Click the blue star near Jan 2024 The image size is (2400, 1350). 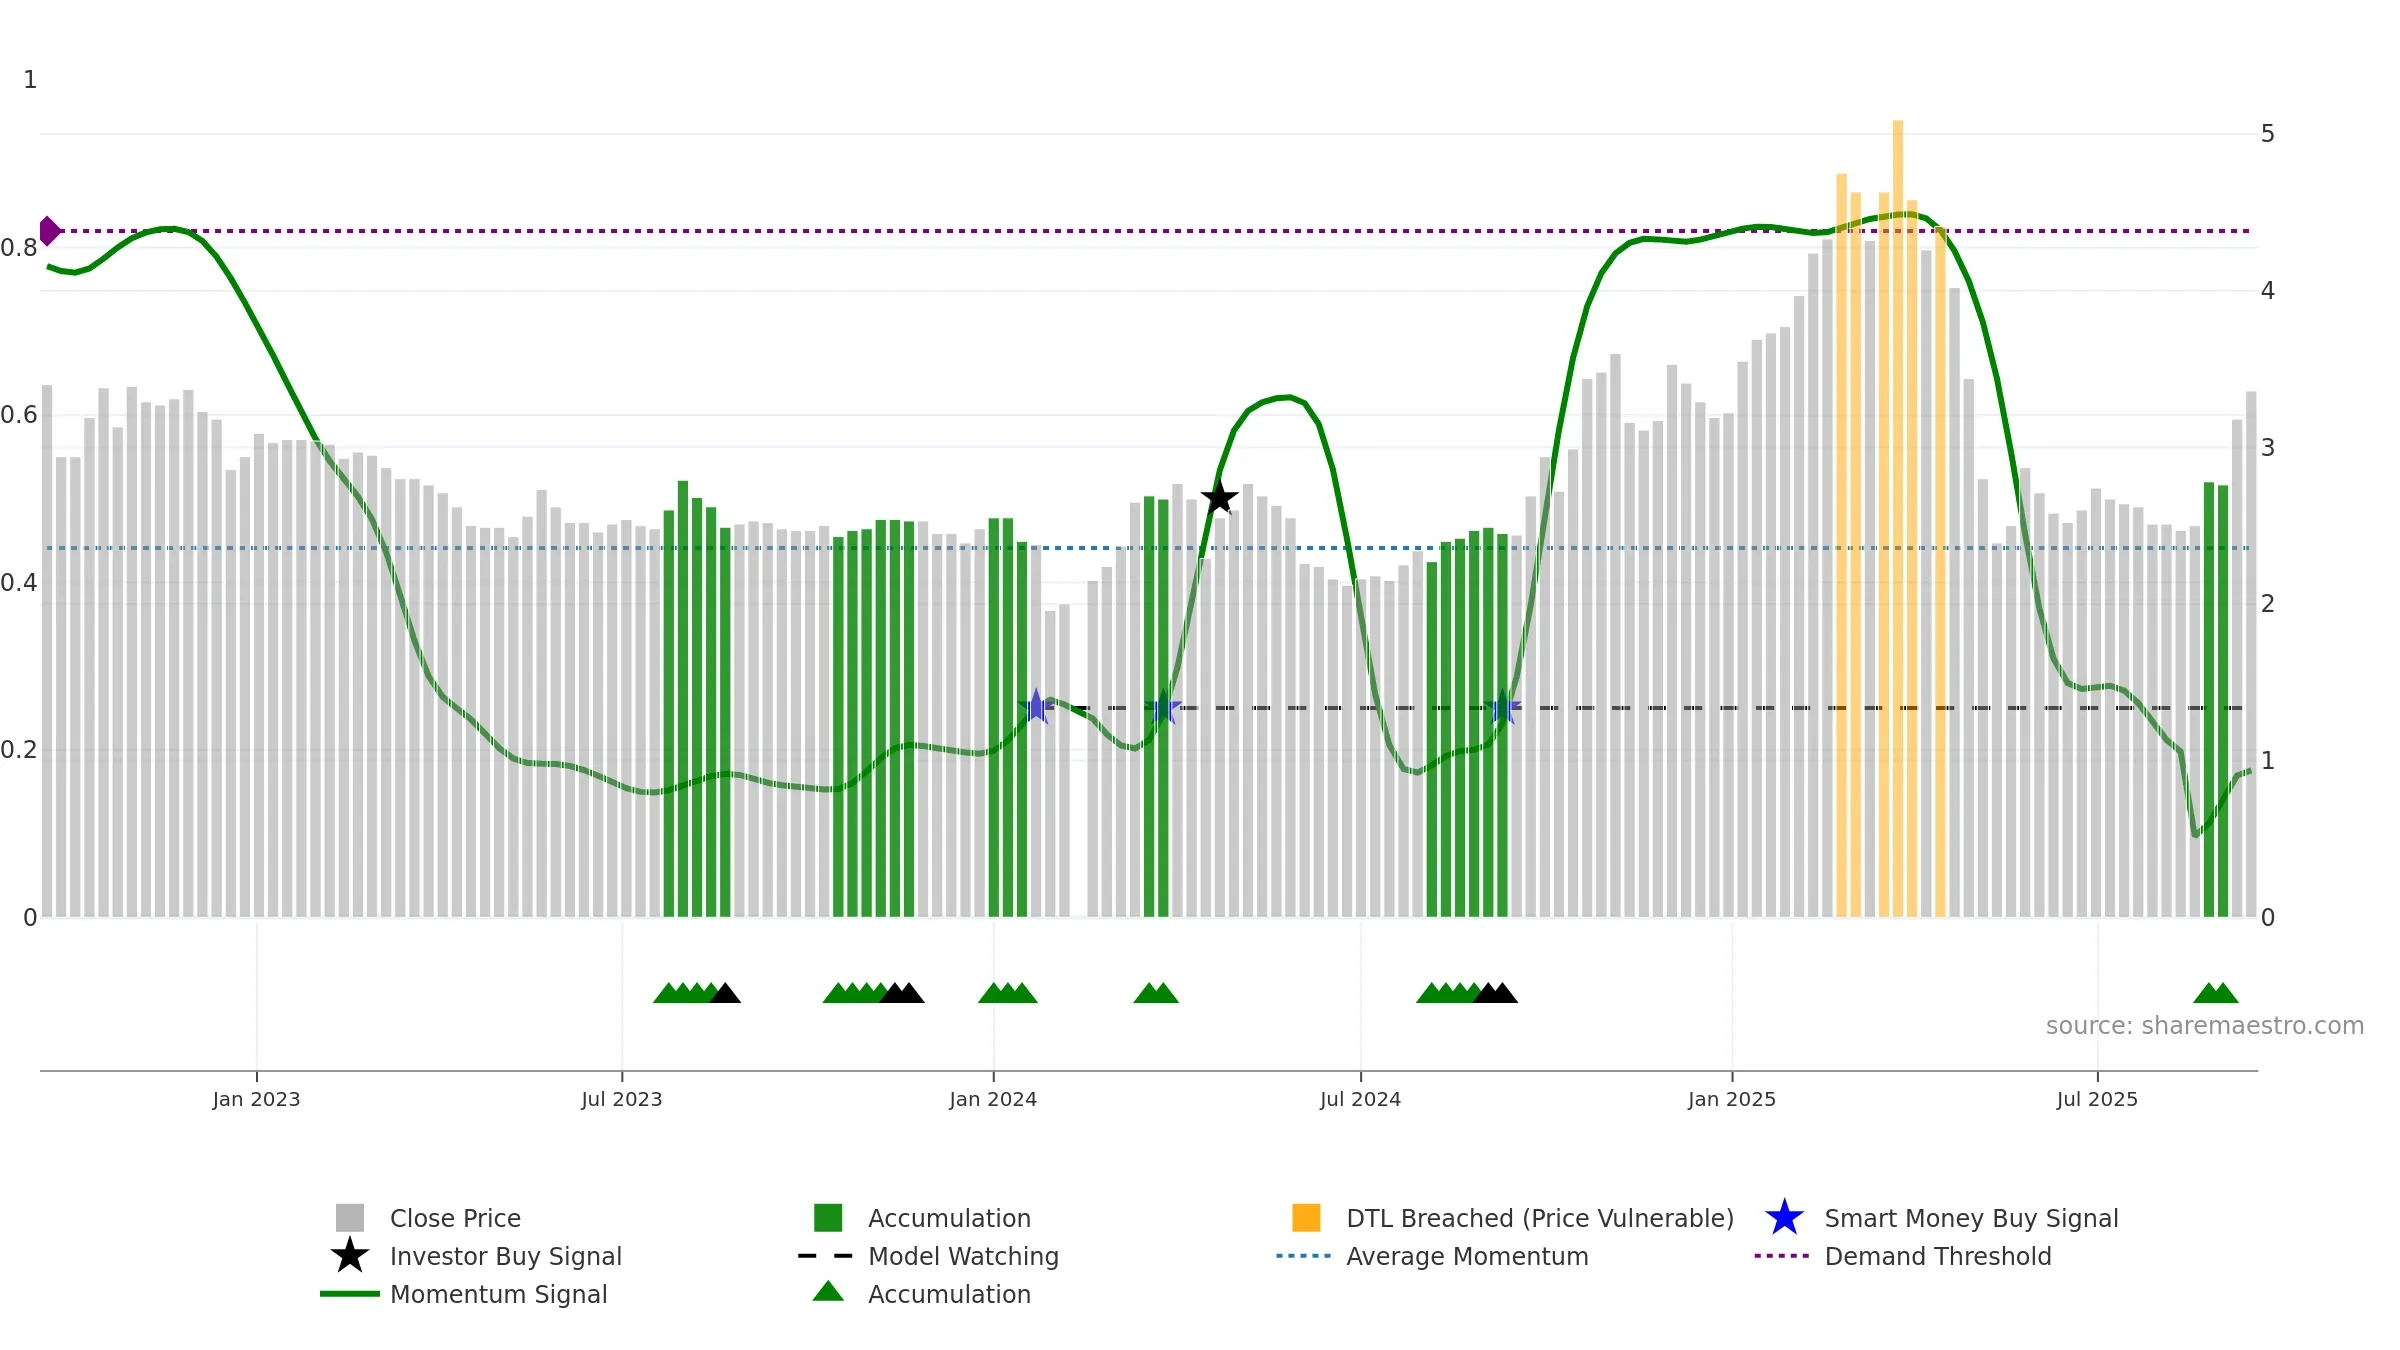click(x=1036, y=707)
